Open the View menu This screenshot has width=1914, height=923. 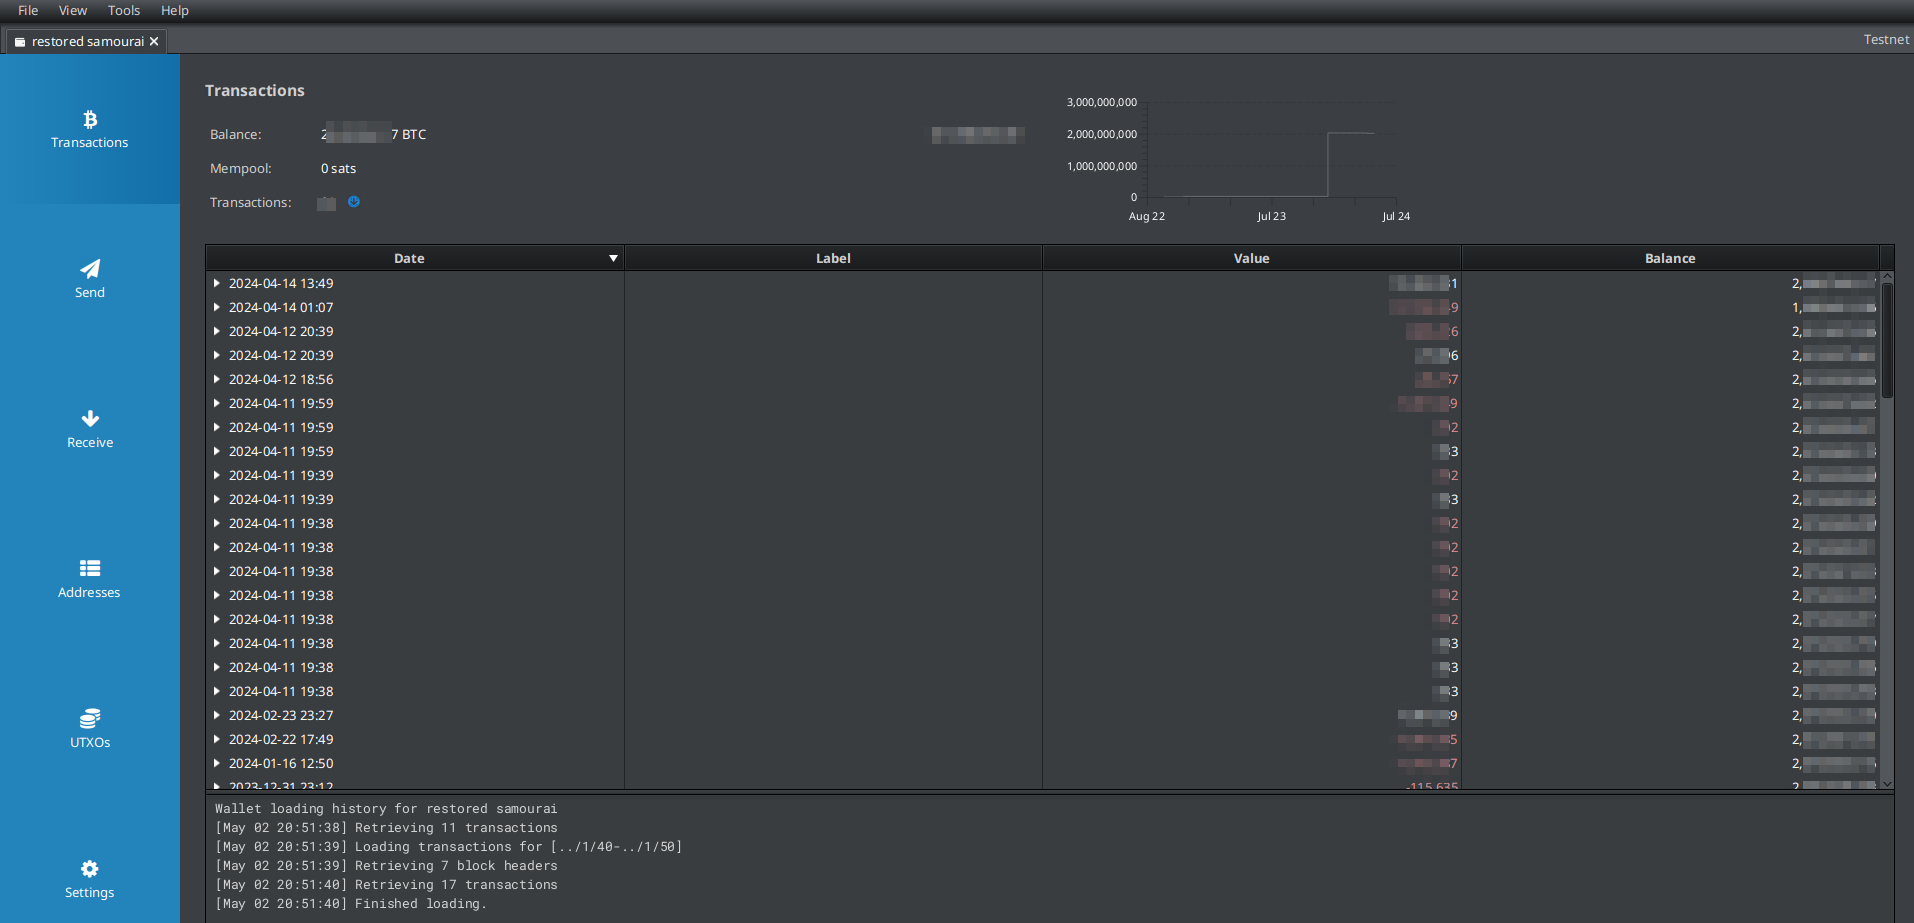point(73,10)
